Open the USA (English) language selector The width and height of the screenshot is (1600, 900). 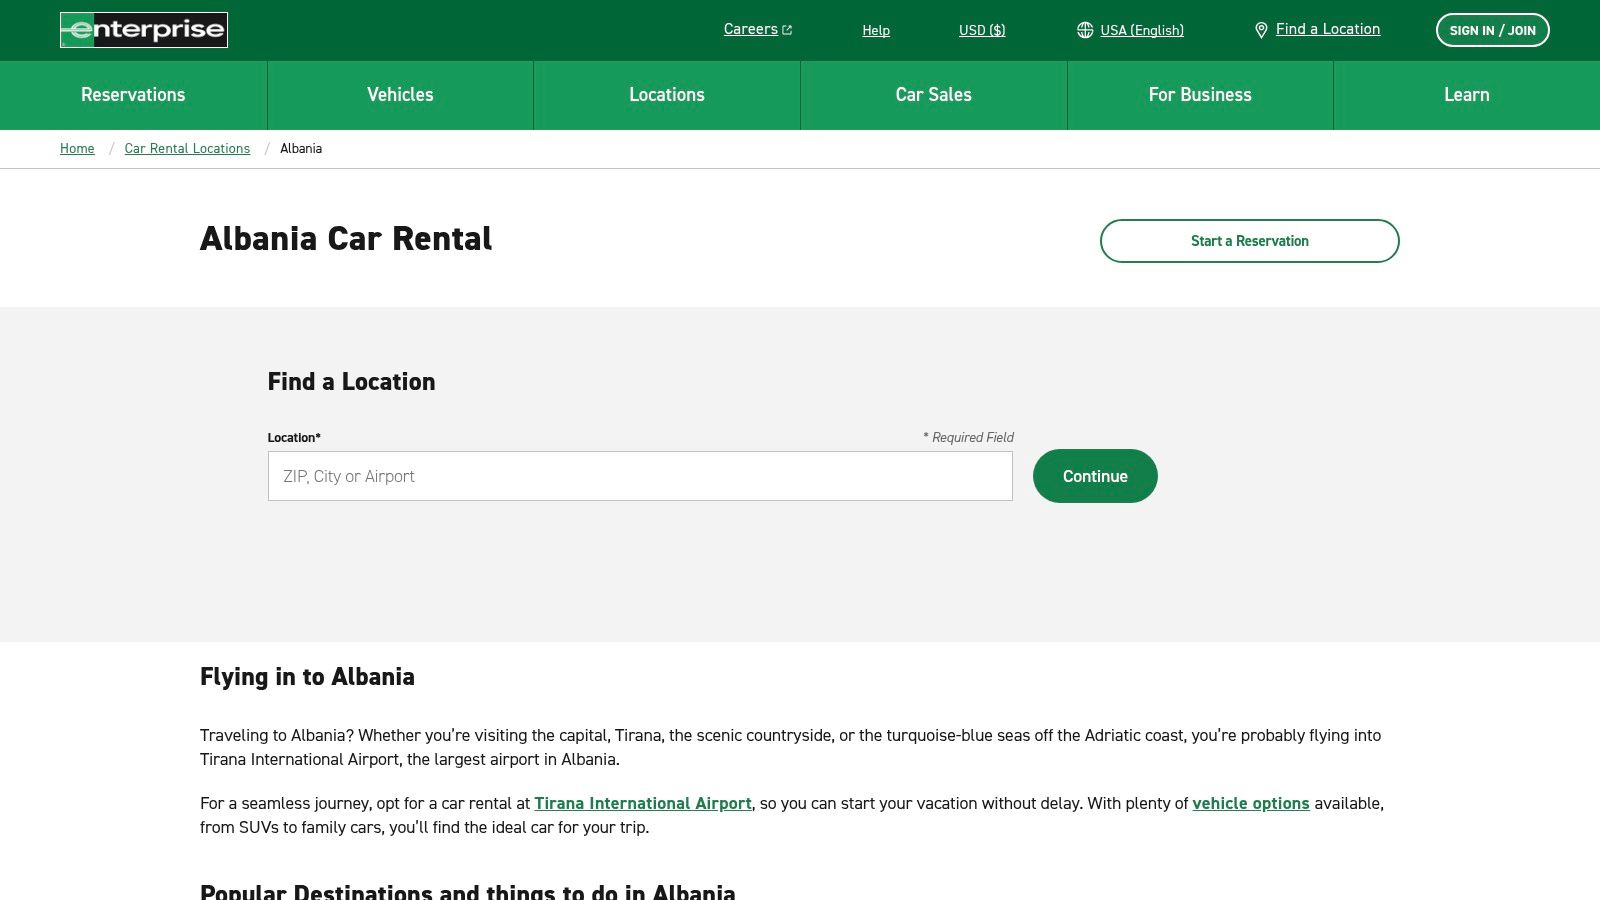pyautogui.click(x=1142, y=30)
